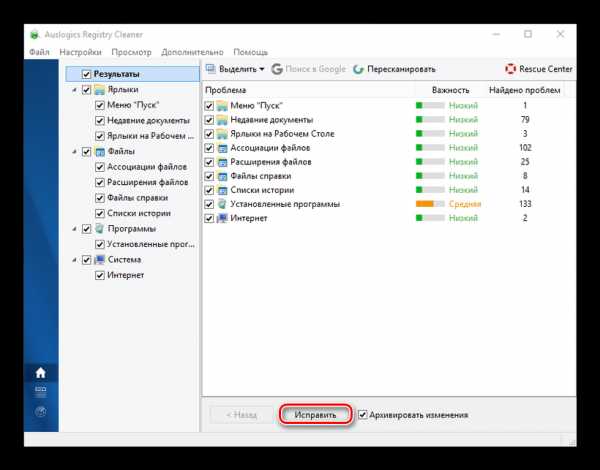The height and width of the screenshot is (470, 600).
Task: Click the Назад button
Action: 241,415
